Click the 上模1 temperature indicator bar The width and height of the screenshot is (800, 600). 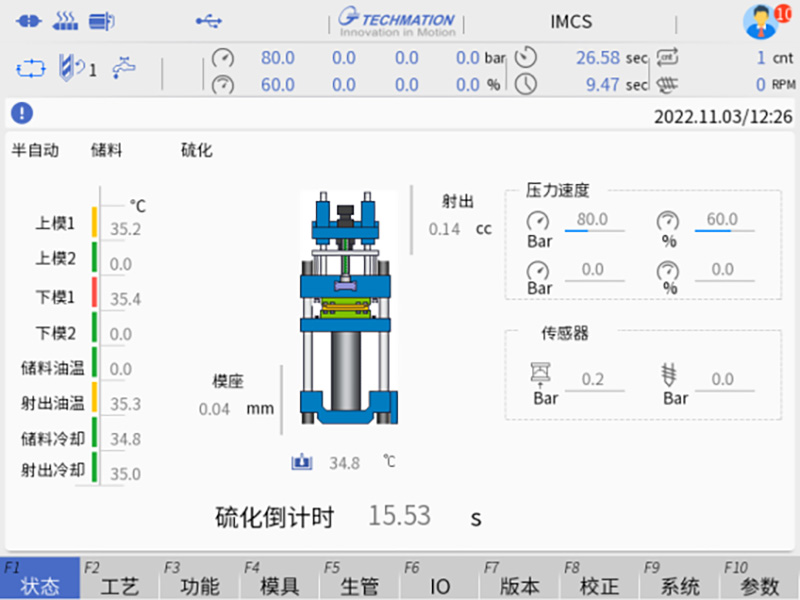(94, 222)
